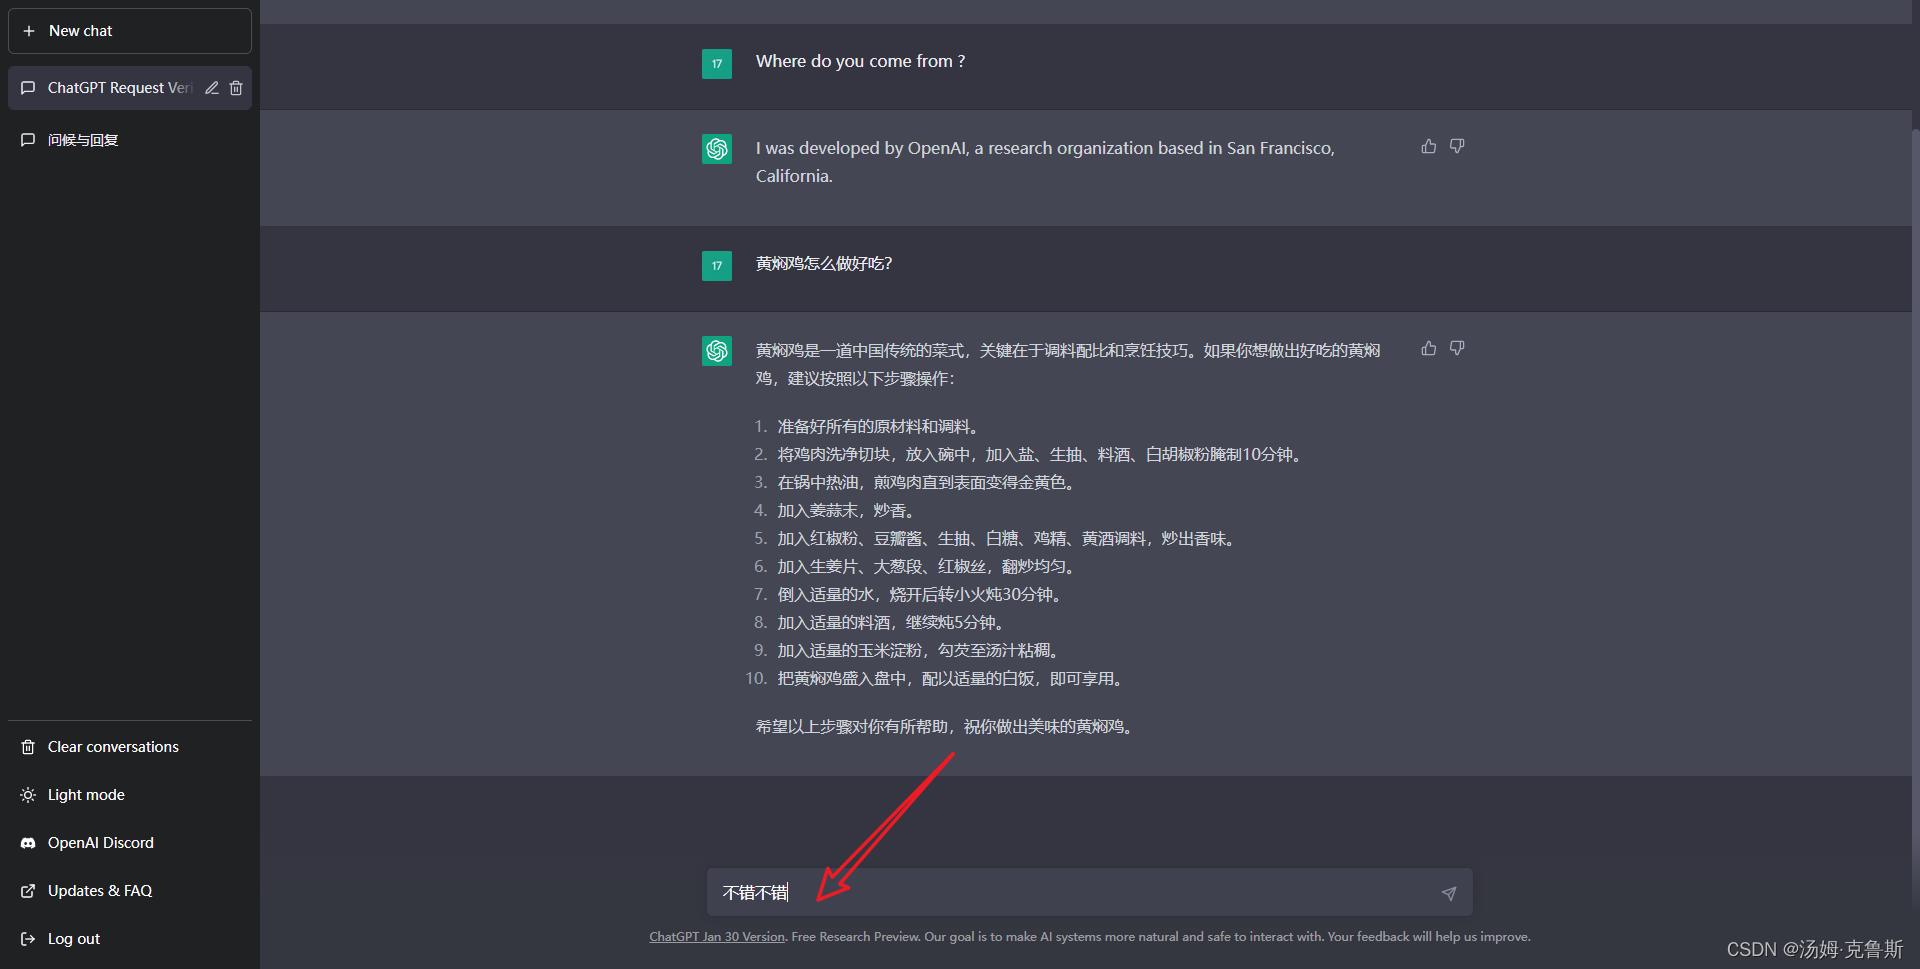Give a thumbs up to the English answer
The image size is (1920, 969).
coord(1428,146)
